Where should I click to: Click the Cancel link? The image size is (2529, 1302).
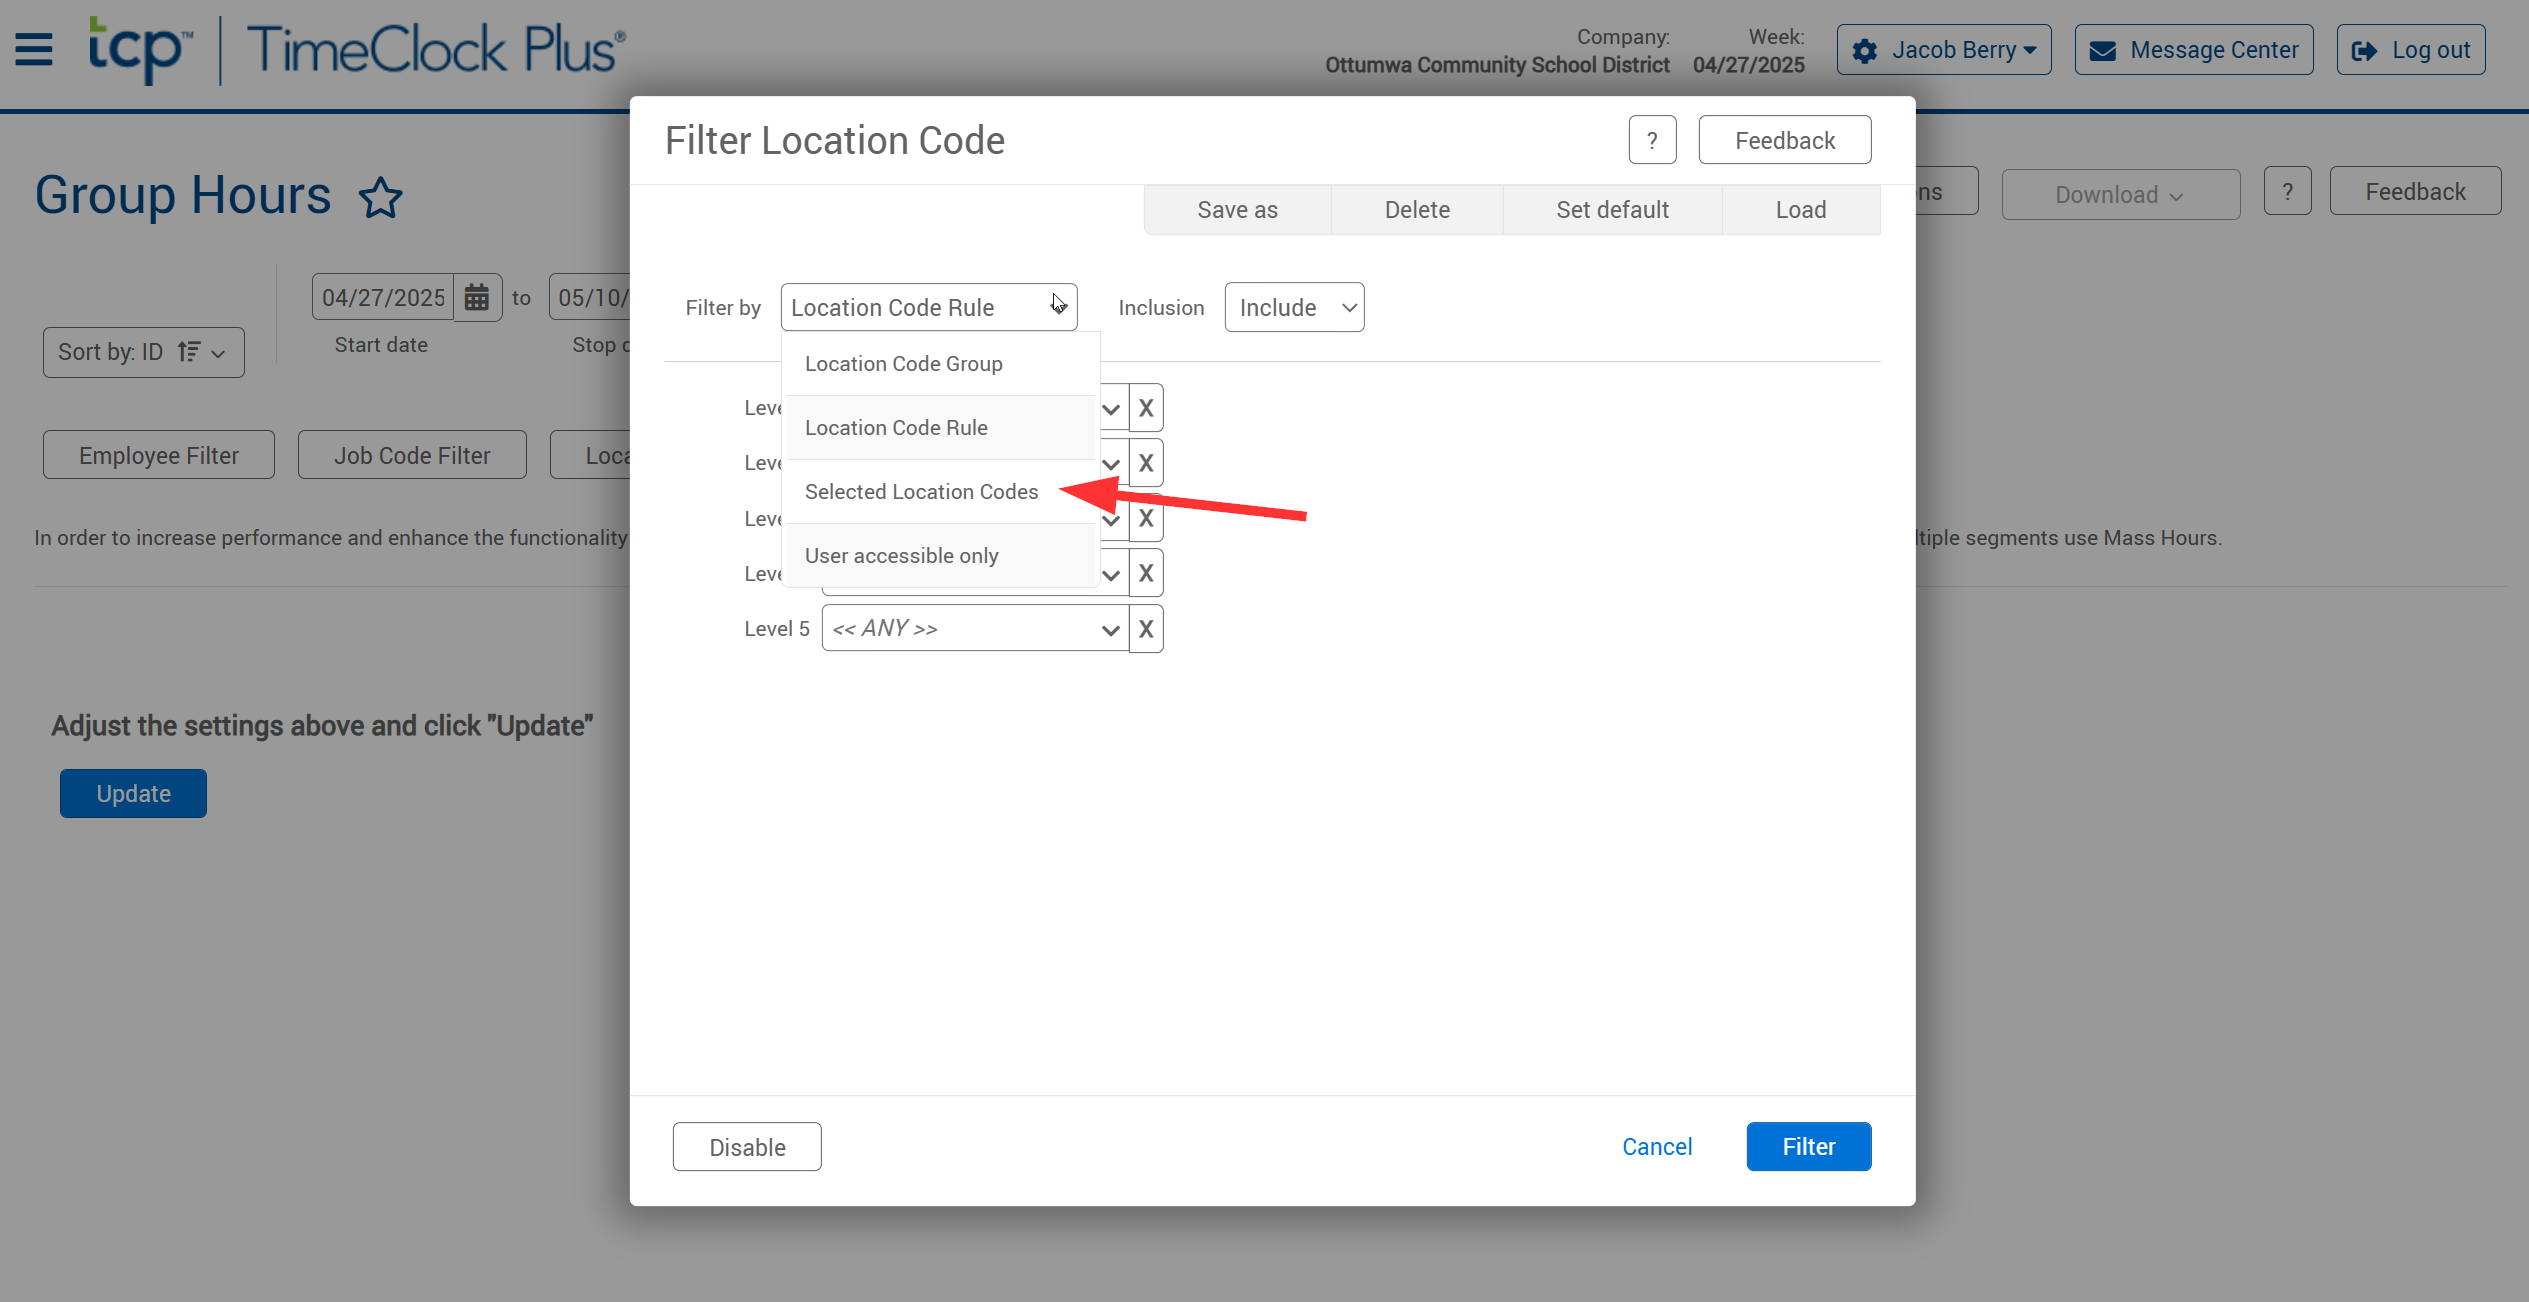tap(1656, 1147)
